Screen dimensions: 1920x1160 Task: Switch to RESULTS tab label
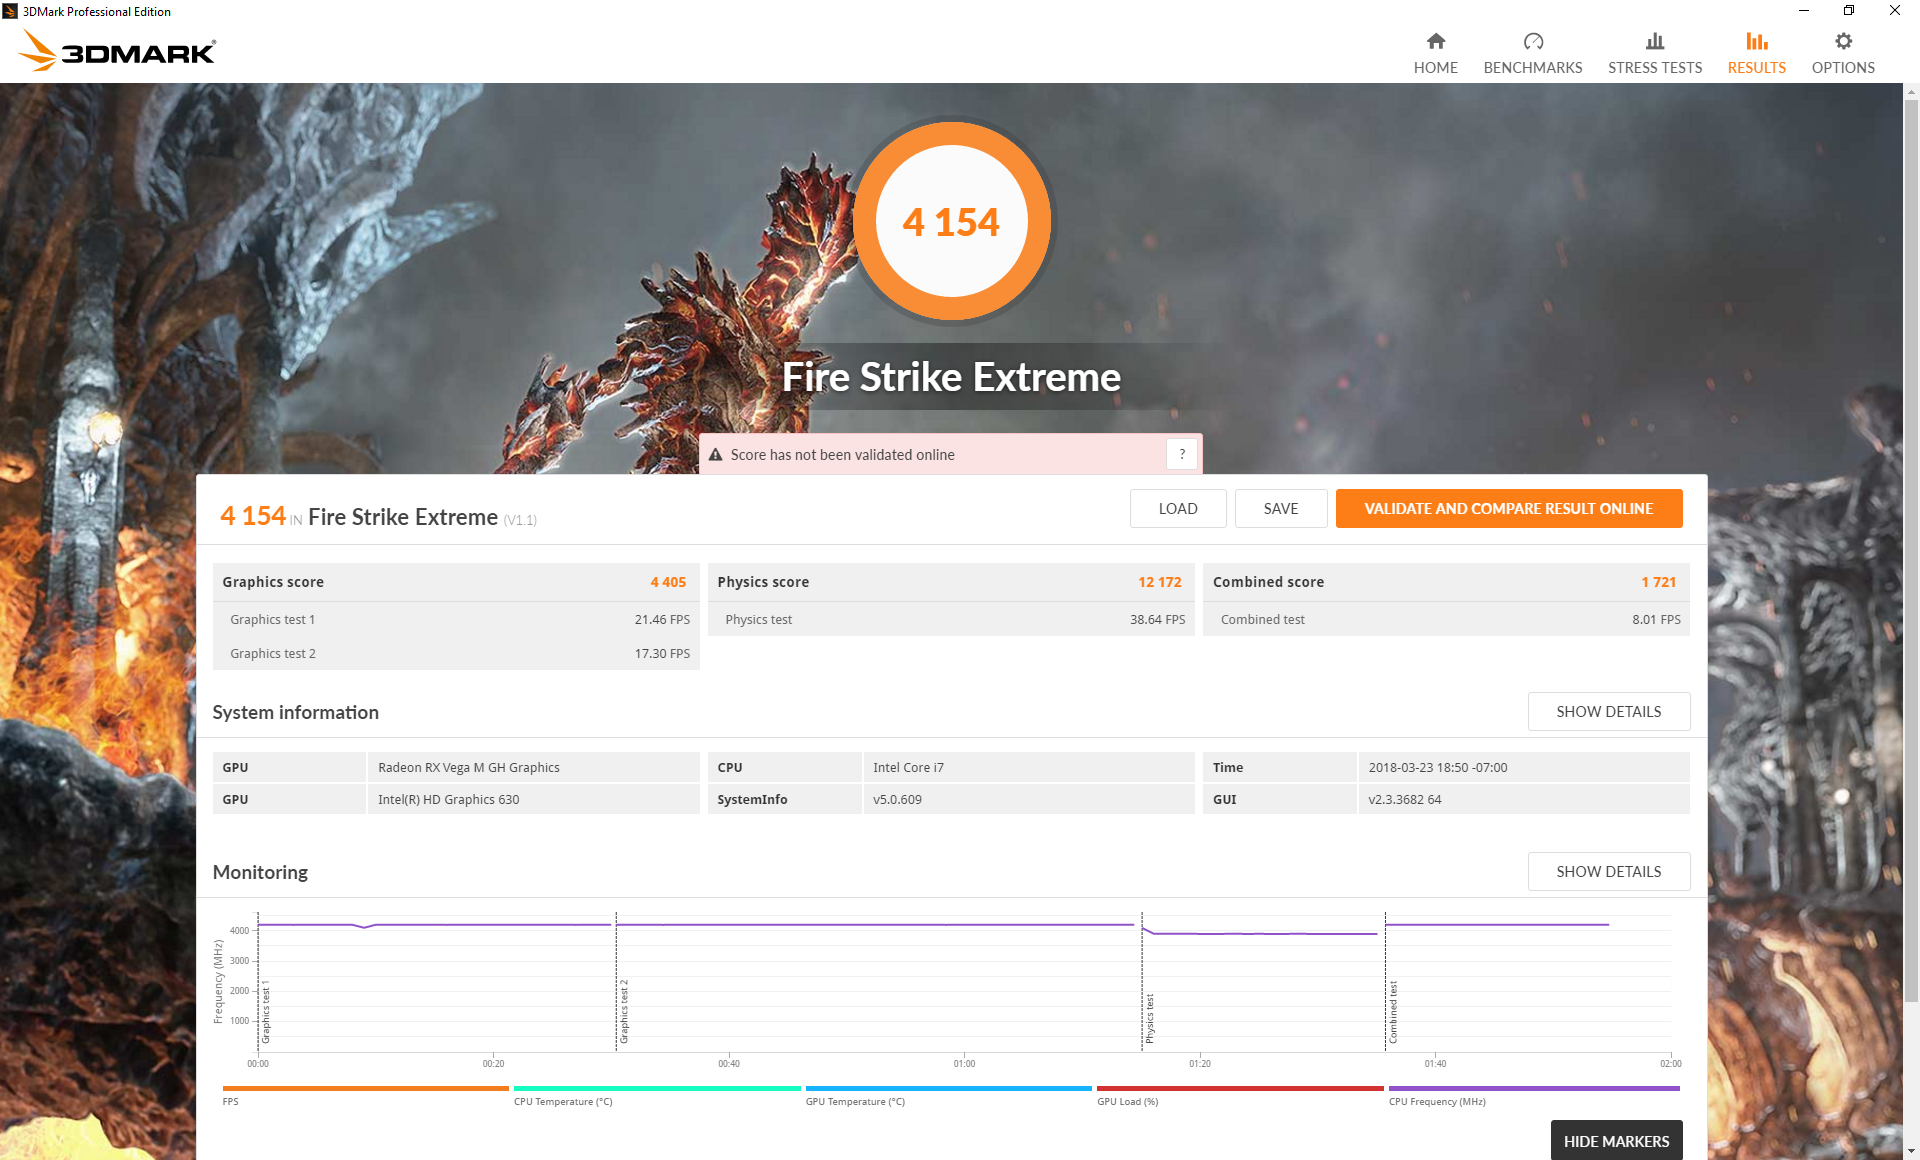click(x=1757, y=68)
